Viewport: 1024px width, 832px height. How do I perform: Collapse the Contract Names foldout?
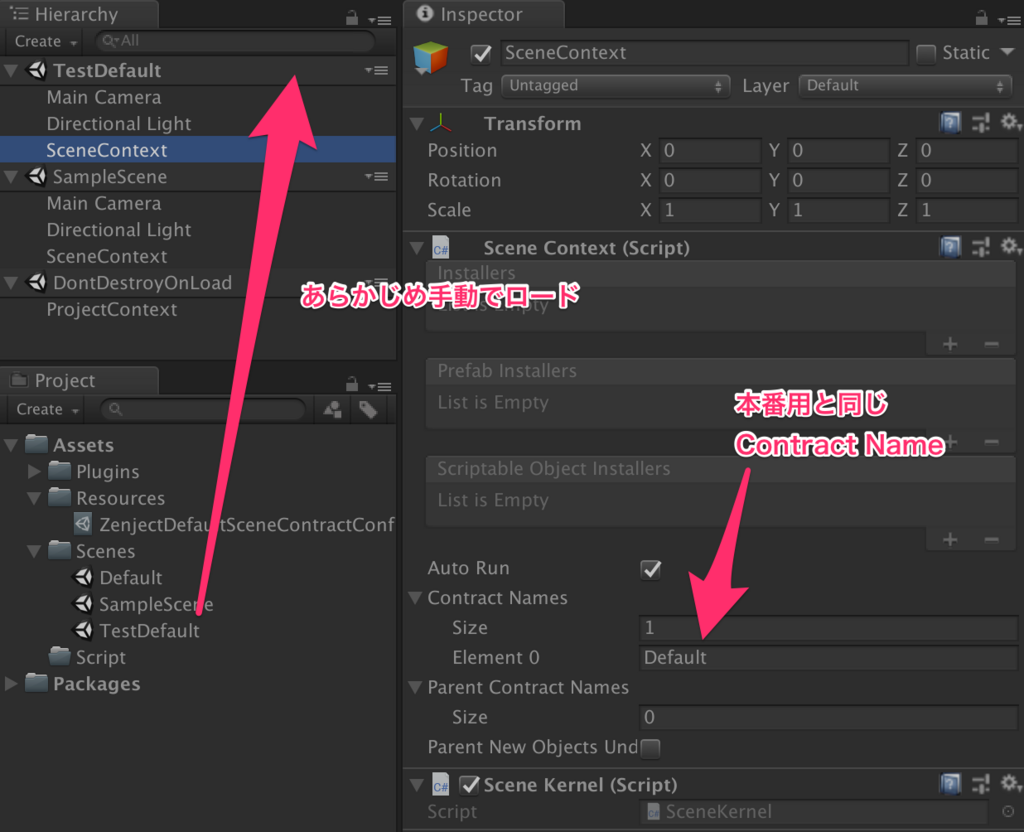pos(415,598)
